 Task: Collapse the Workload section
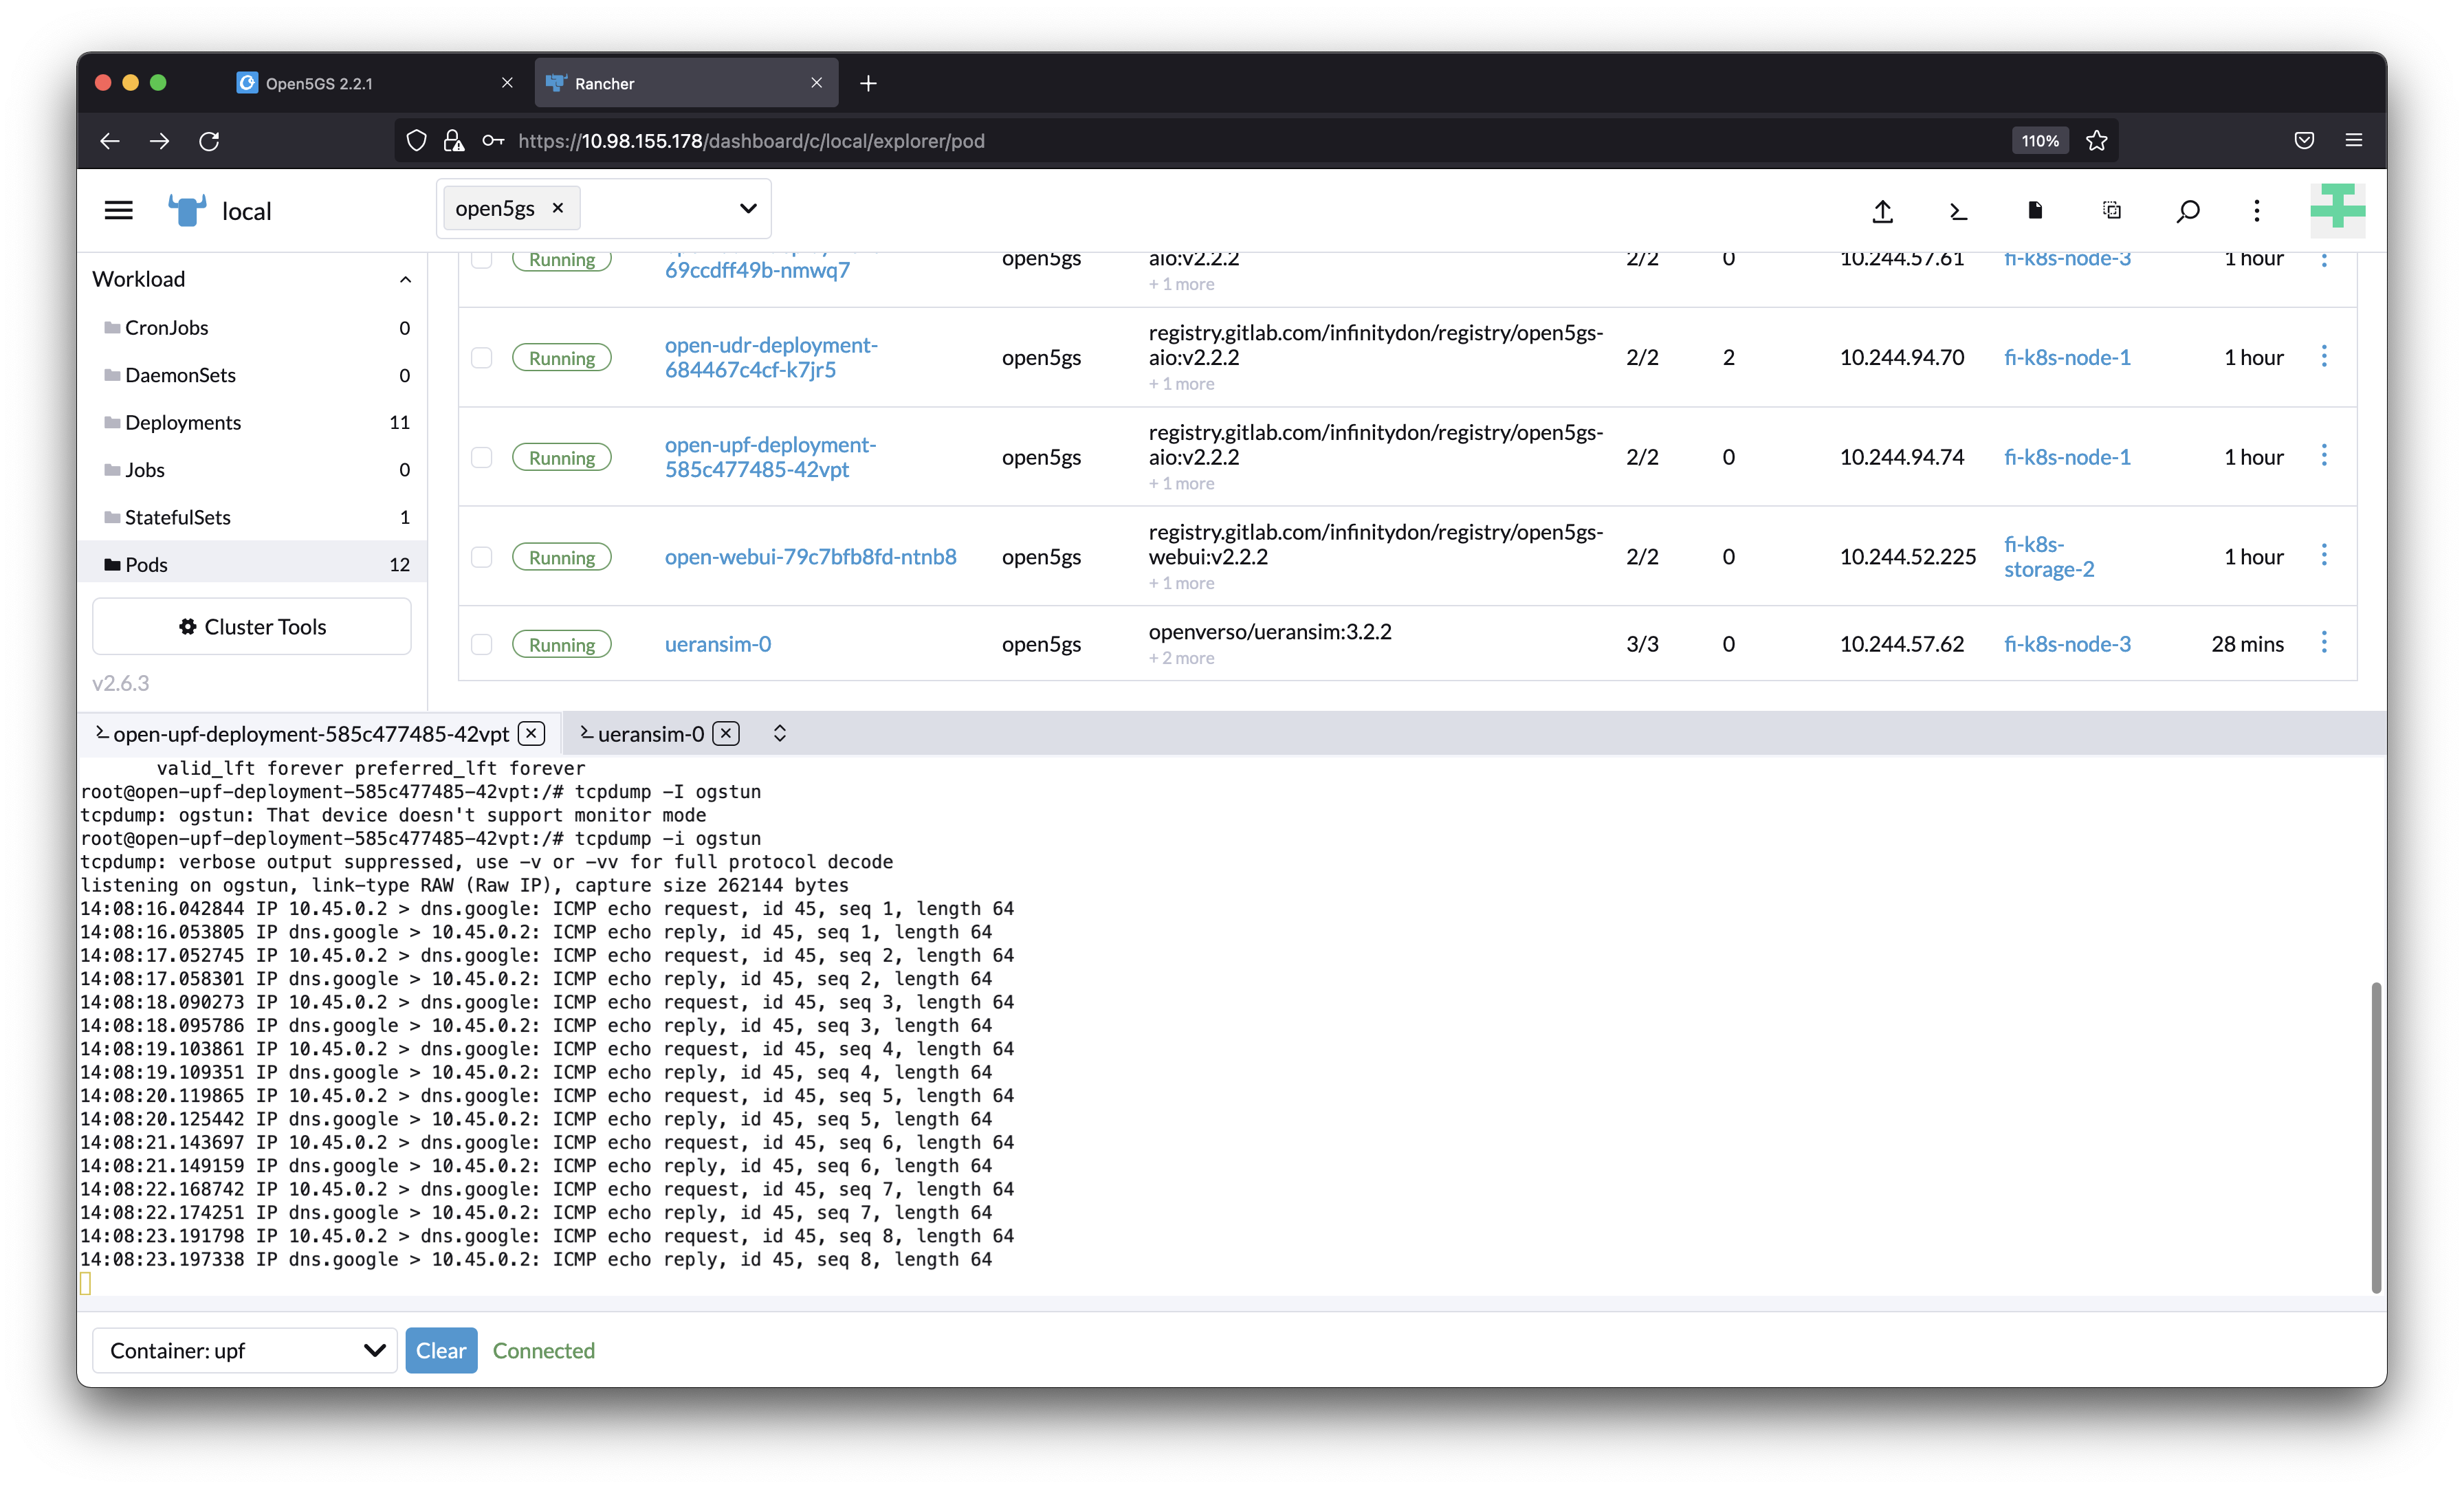click(405, 279)
